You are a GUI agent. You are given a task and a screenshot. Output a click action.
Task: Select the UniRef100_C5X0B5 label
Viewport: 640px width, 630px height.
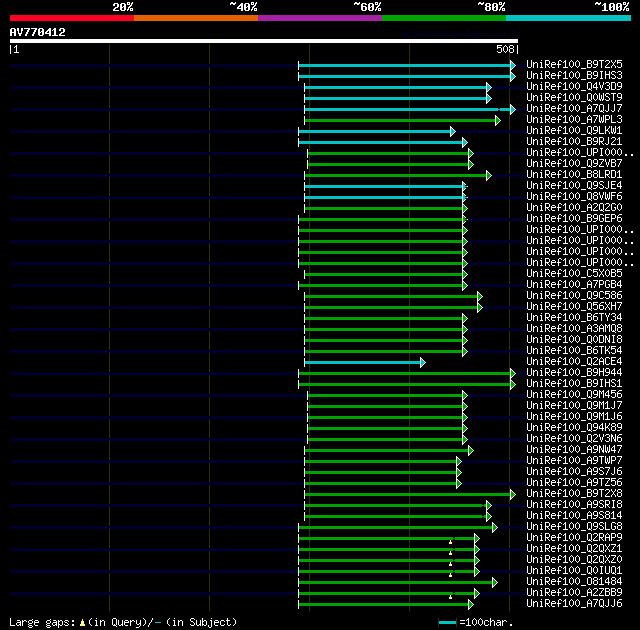[574, 274]
